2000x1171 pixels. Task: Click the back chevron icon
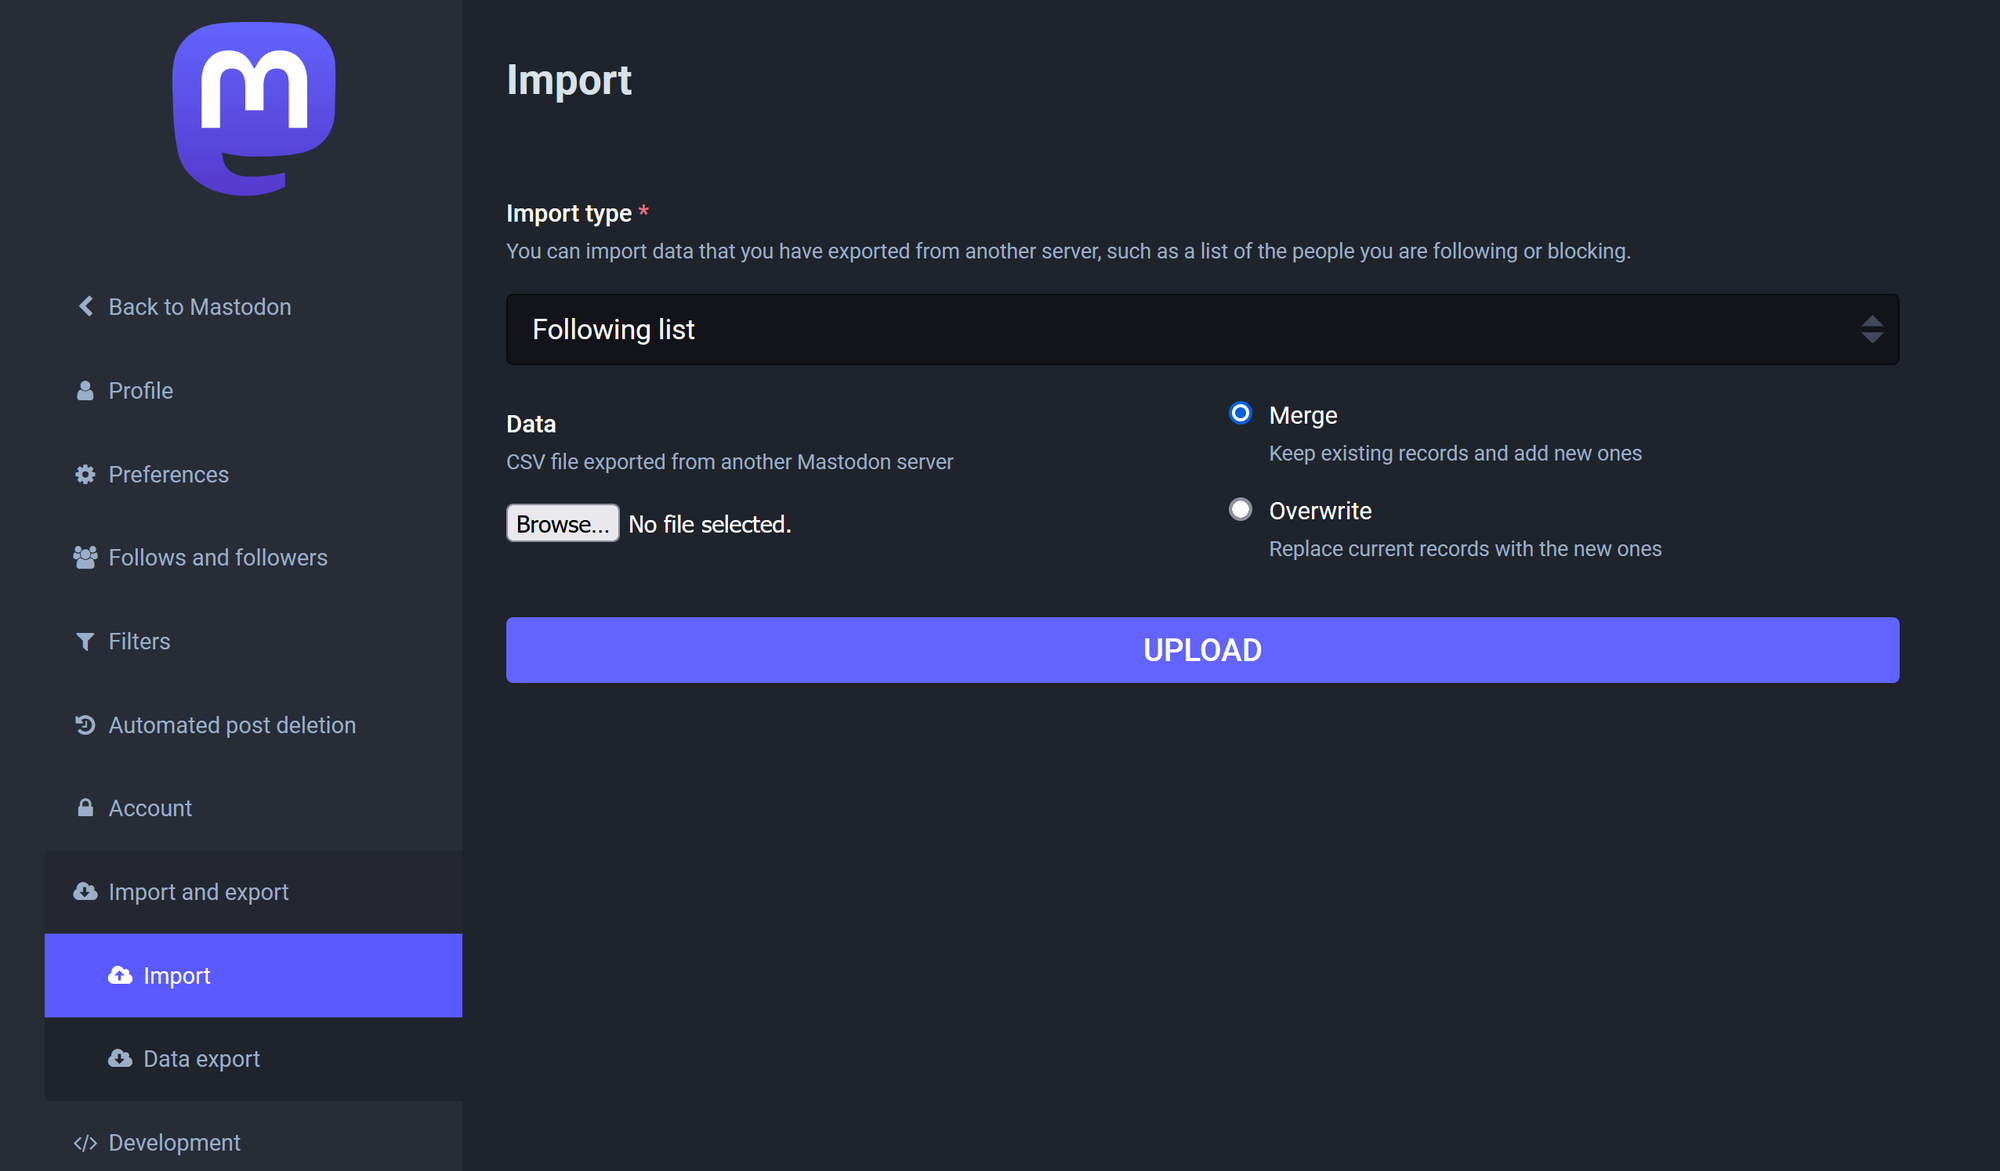click(86, 306)
